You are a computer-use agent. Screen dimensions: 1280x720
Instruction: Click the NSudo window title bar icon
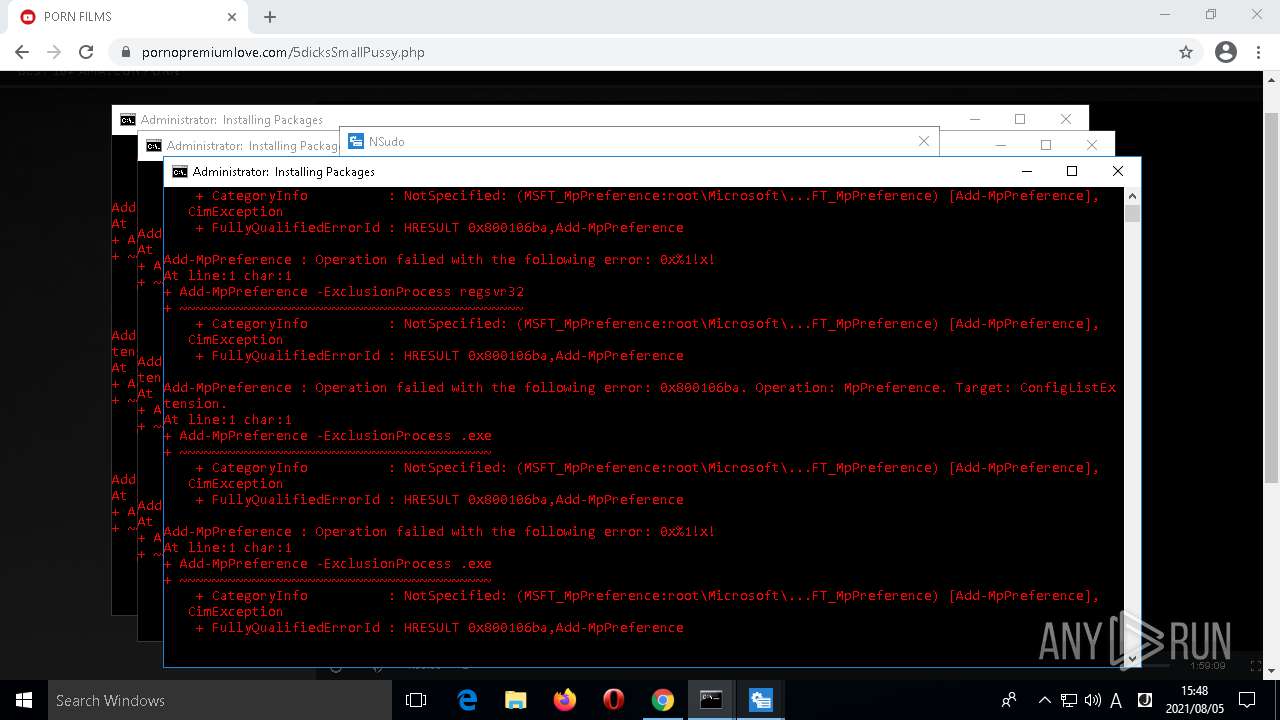tap(355, 141)
